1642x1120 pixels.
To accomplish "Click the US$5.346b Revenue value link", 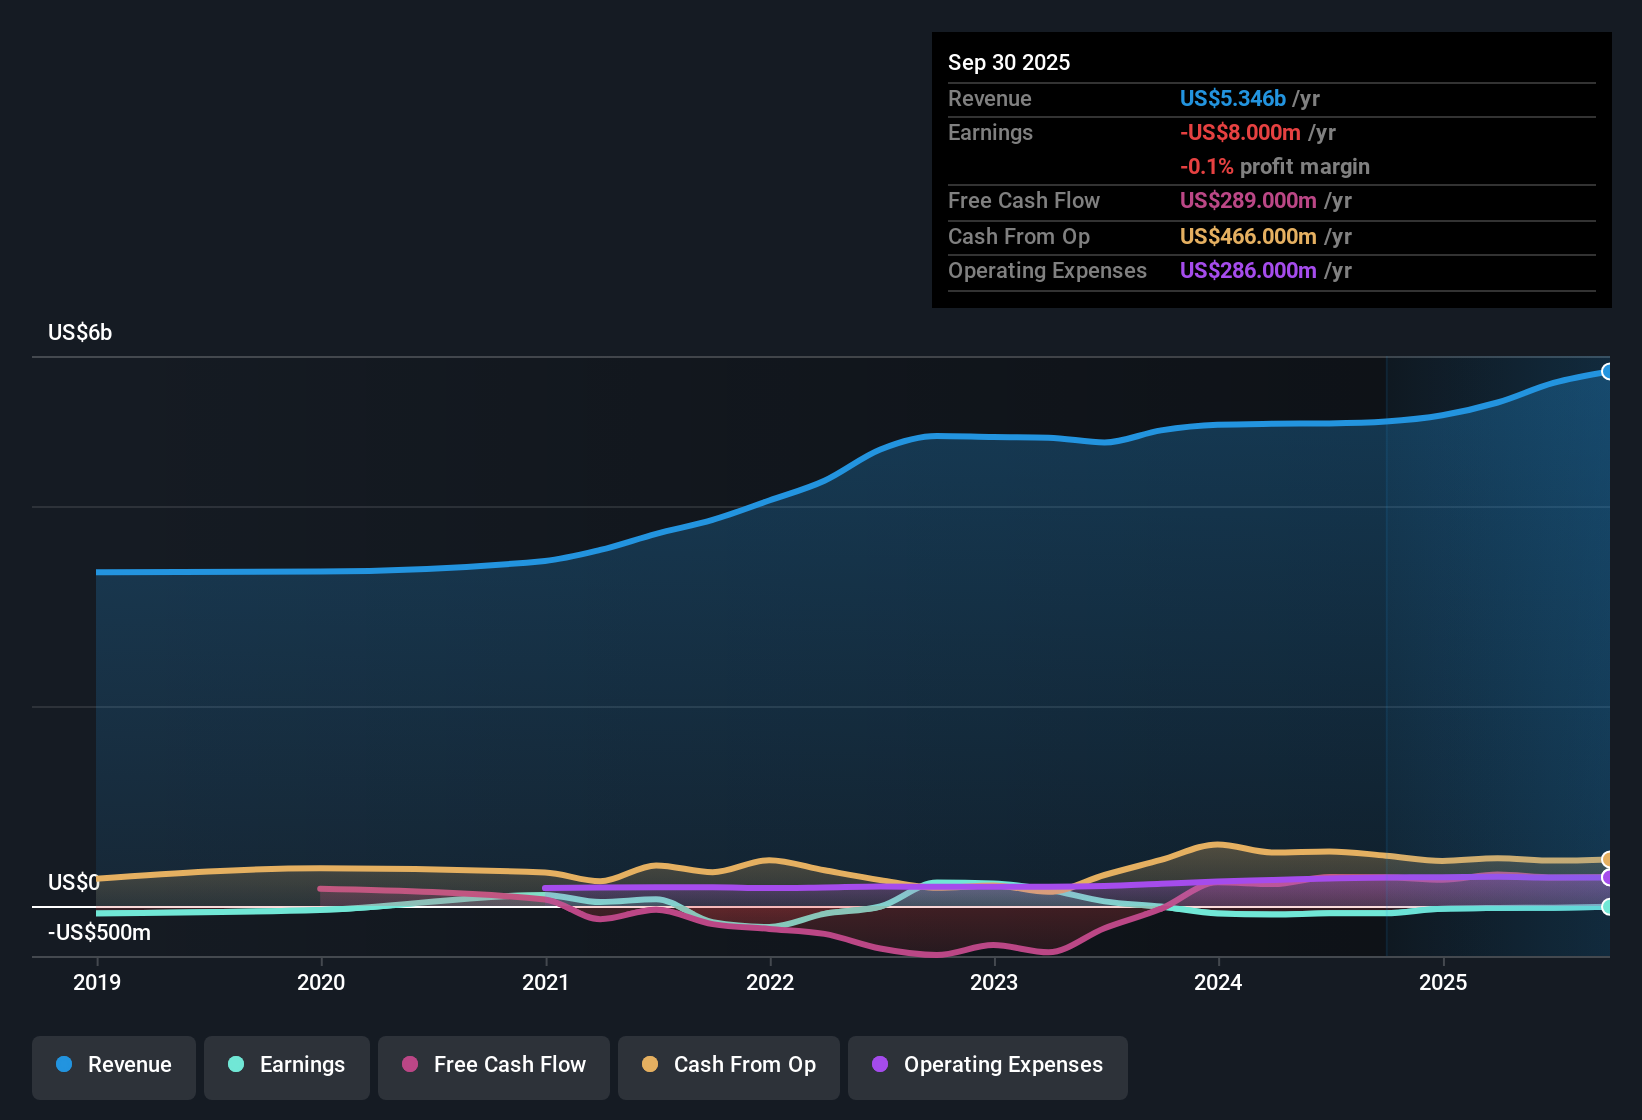I will point(1232,98).
